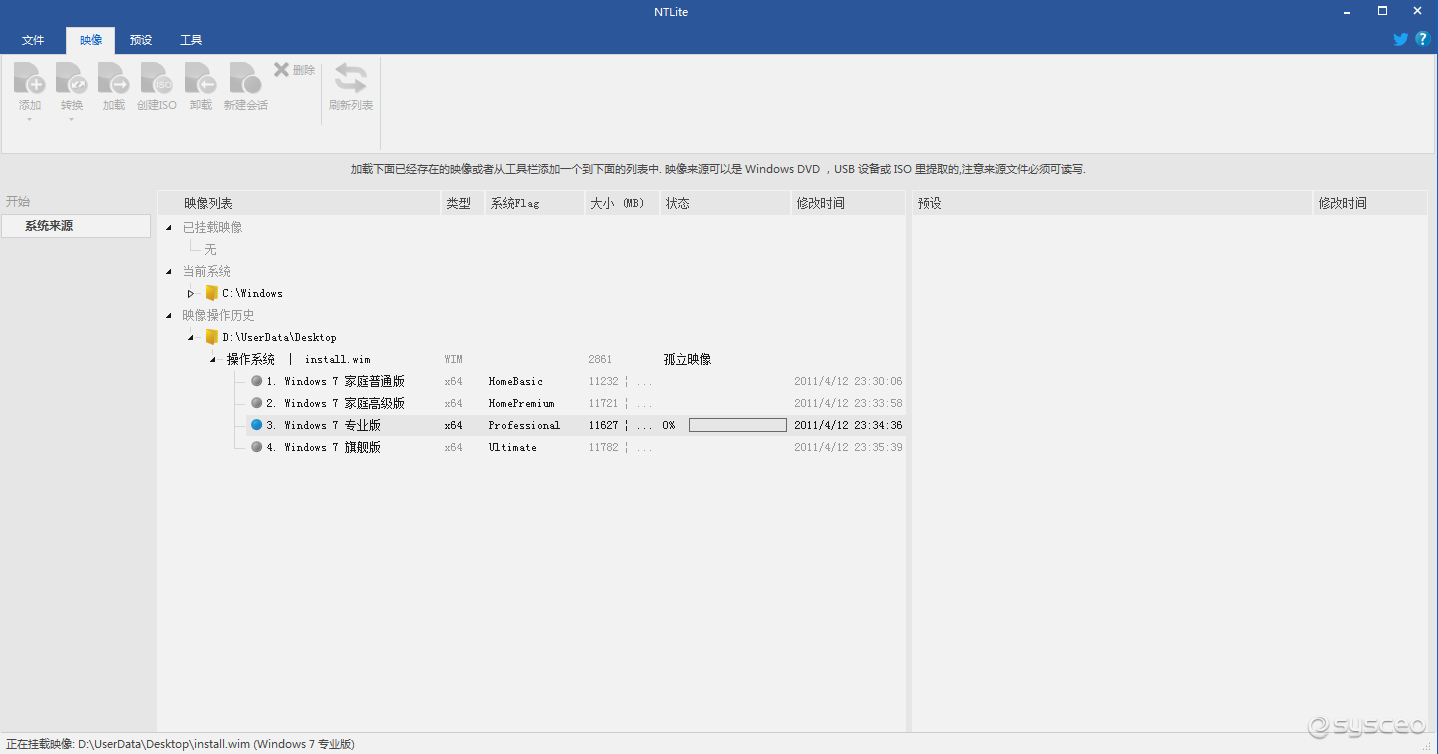Open dropdown arrow under 添加

(29, 120)
